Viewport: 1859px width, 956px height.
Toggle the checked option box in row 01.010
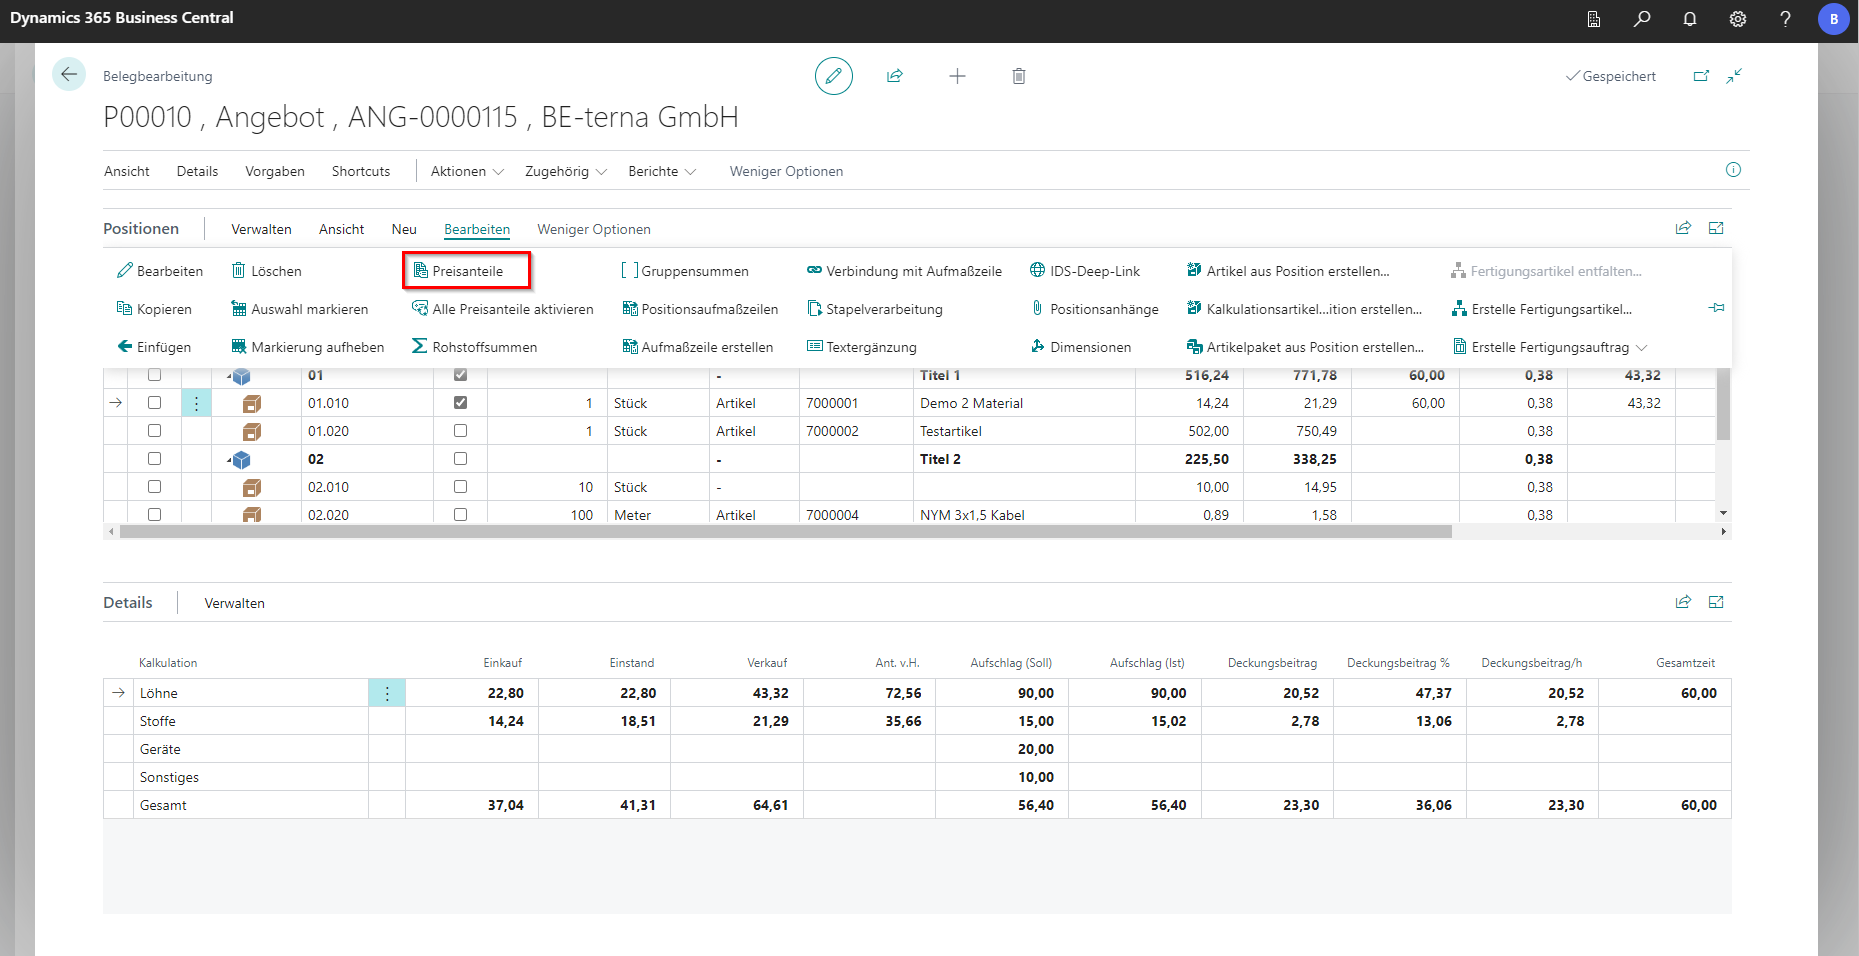(x=460, y=403)
